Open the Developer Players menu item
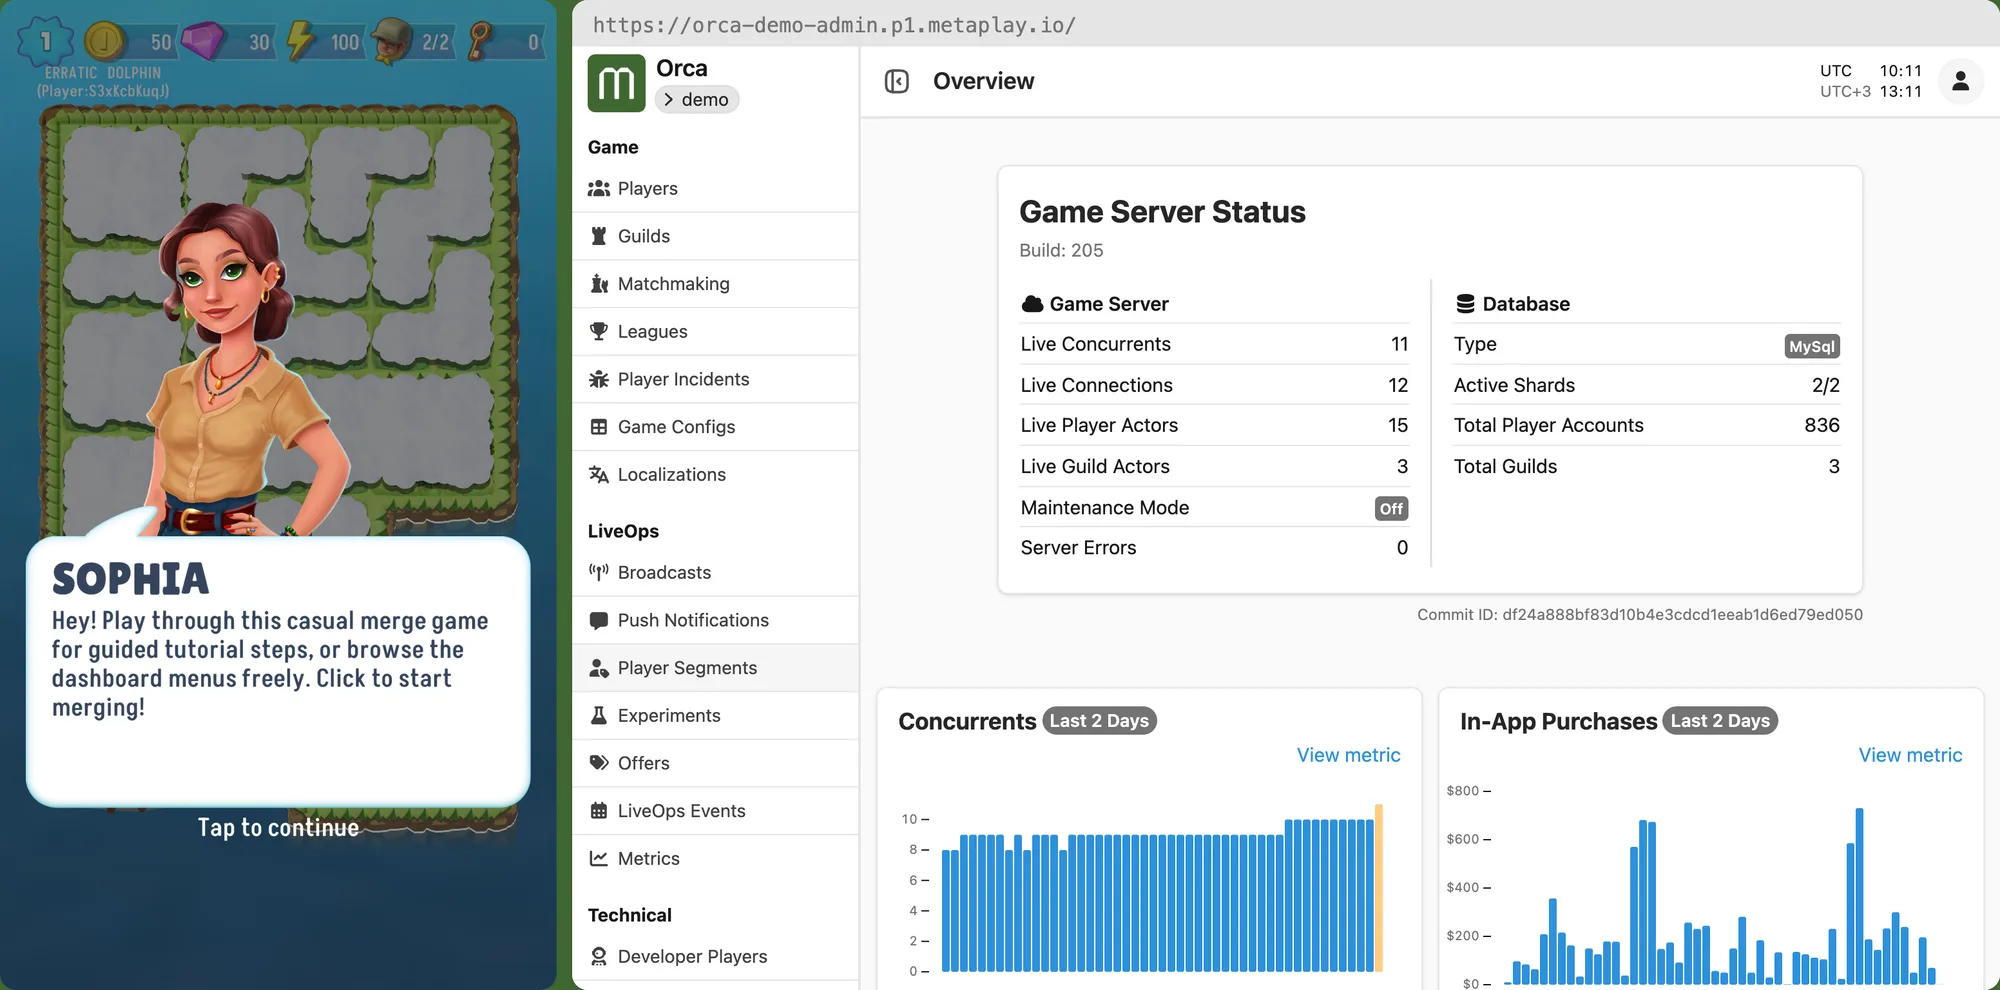The height and width of the screenshot is (990, 2000). (x=715, y=956)
